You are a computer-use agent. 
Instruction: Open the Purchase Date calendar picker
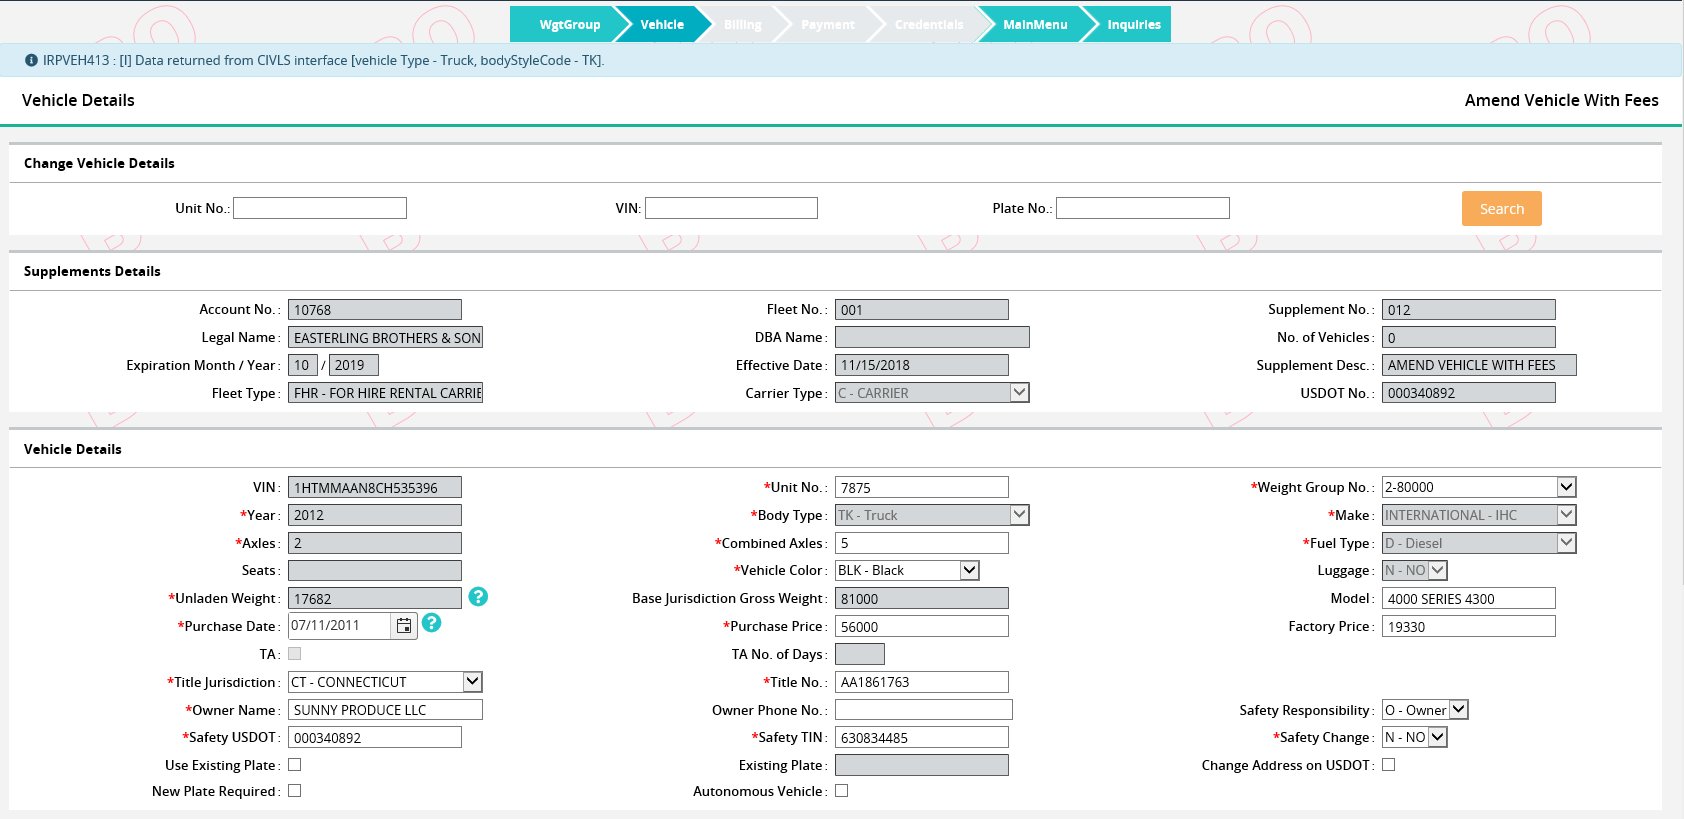404,626
